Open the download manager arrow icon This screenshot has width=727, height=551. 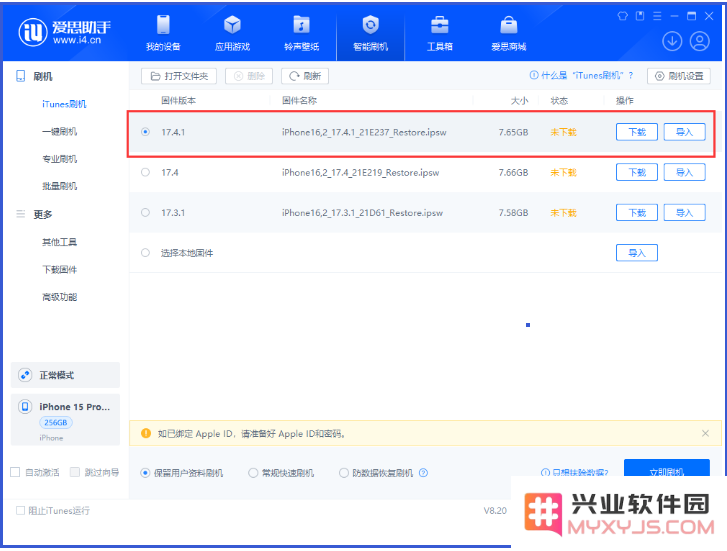[672, 41]
